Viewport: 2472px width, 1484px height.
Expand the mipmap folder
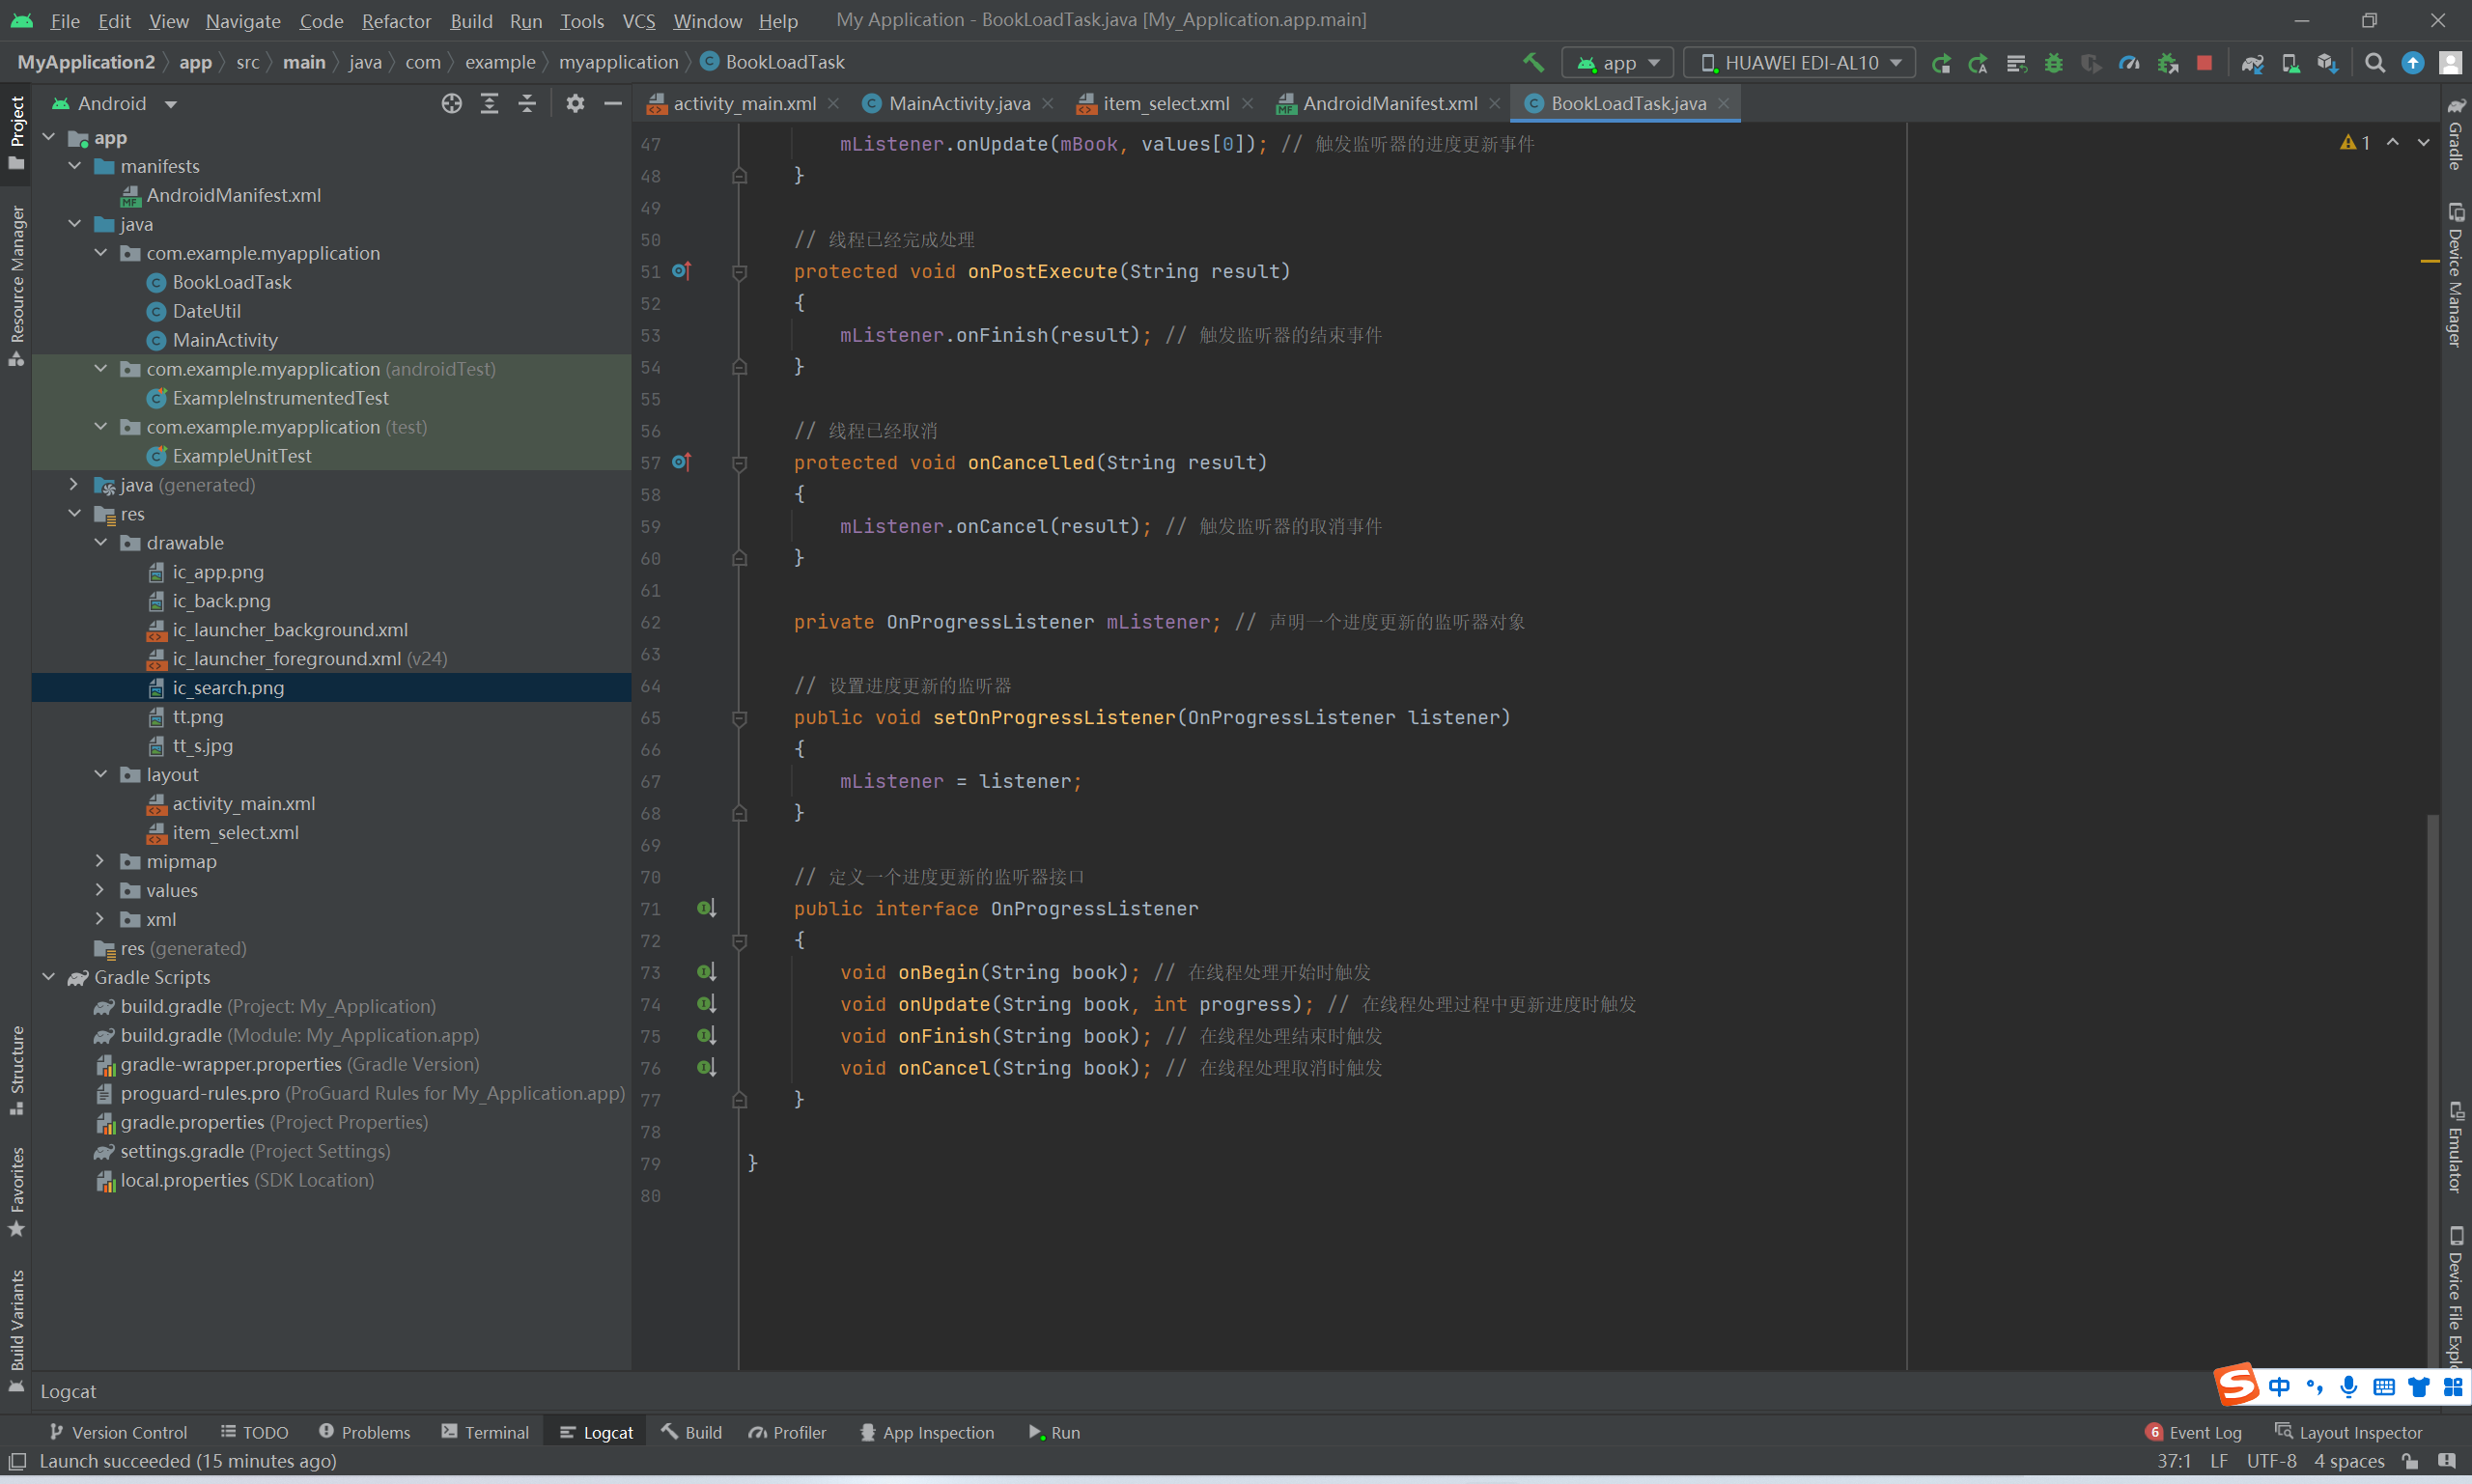tap(99, 861)
